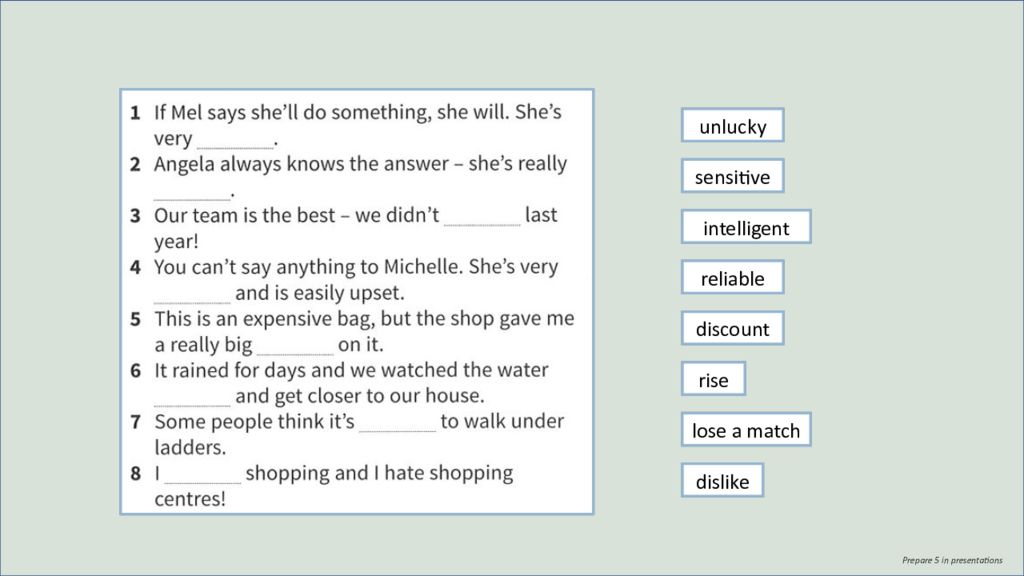Viewport: 1024px width, 576px height.
Task: Click the blank after 'we didn't' in sentence 3
Action: point(482,218)
